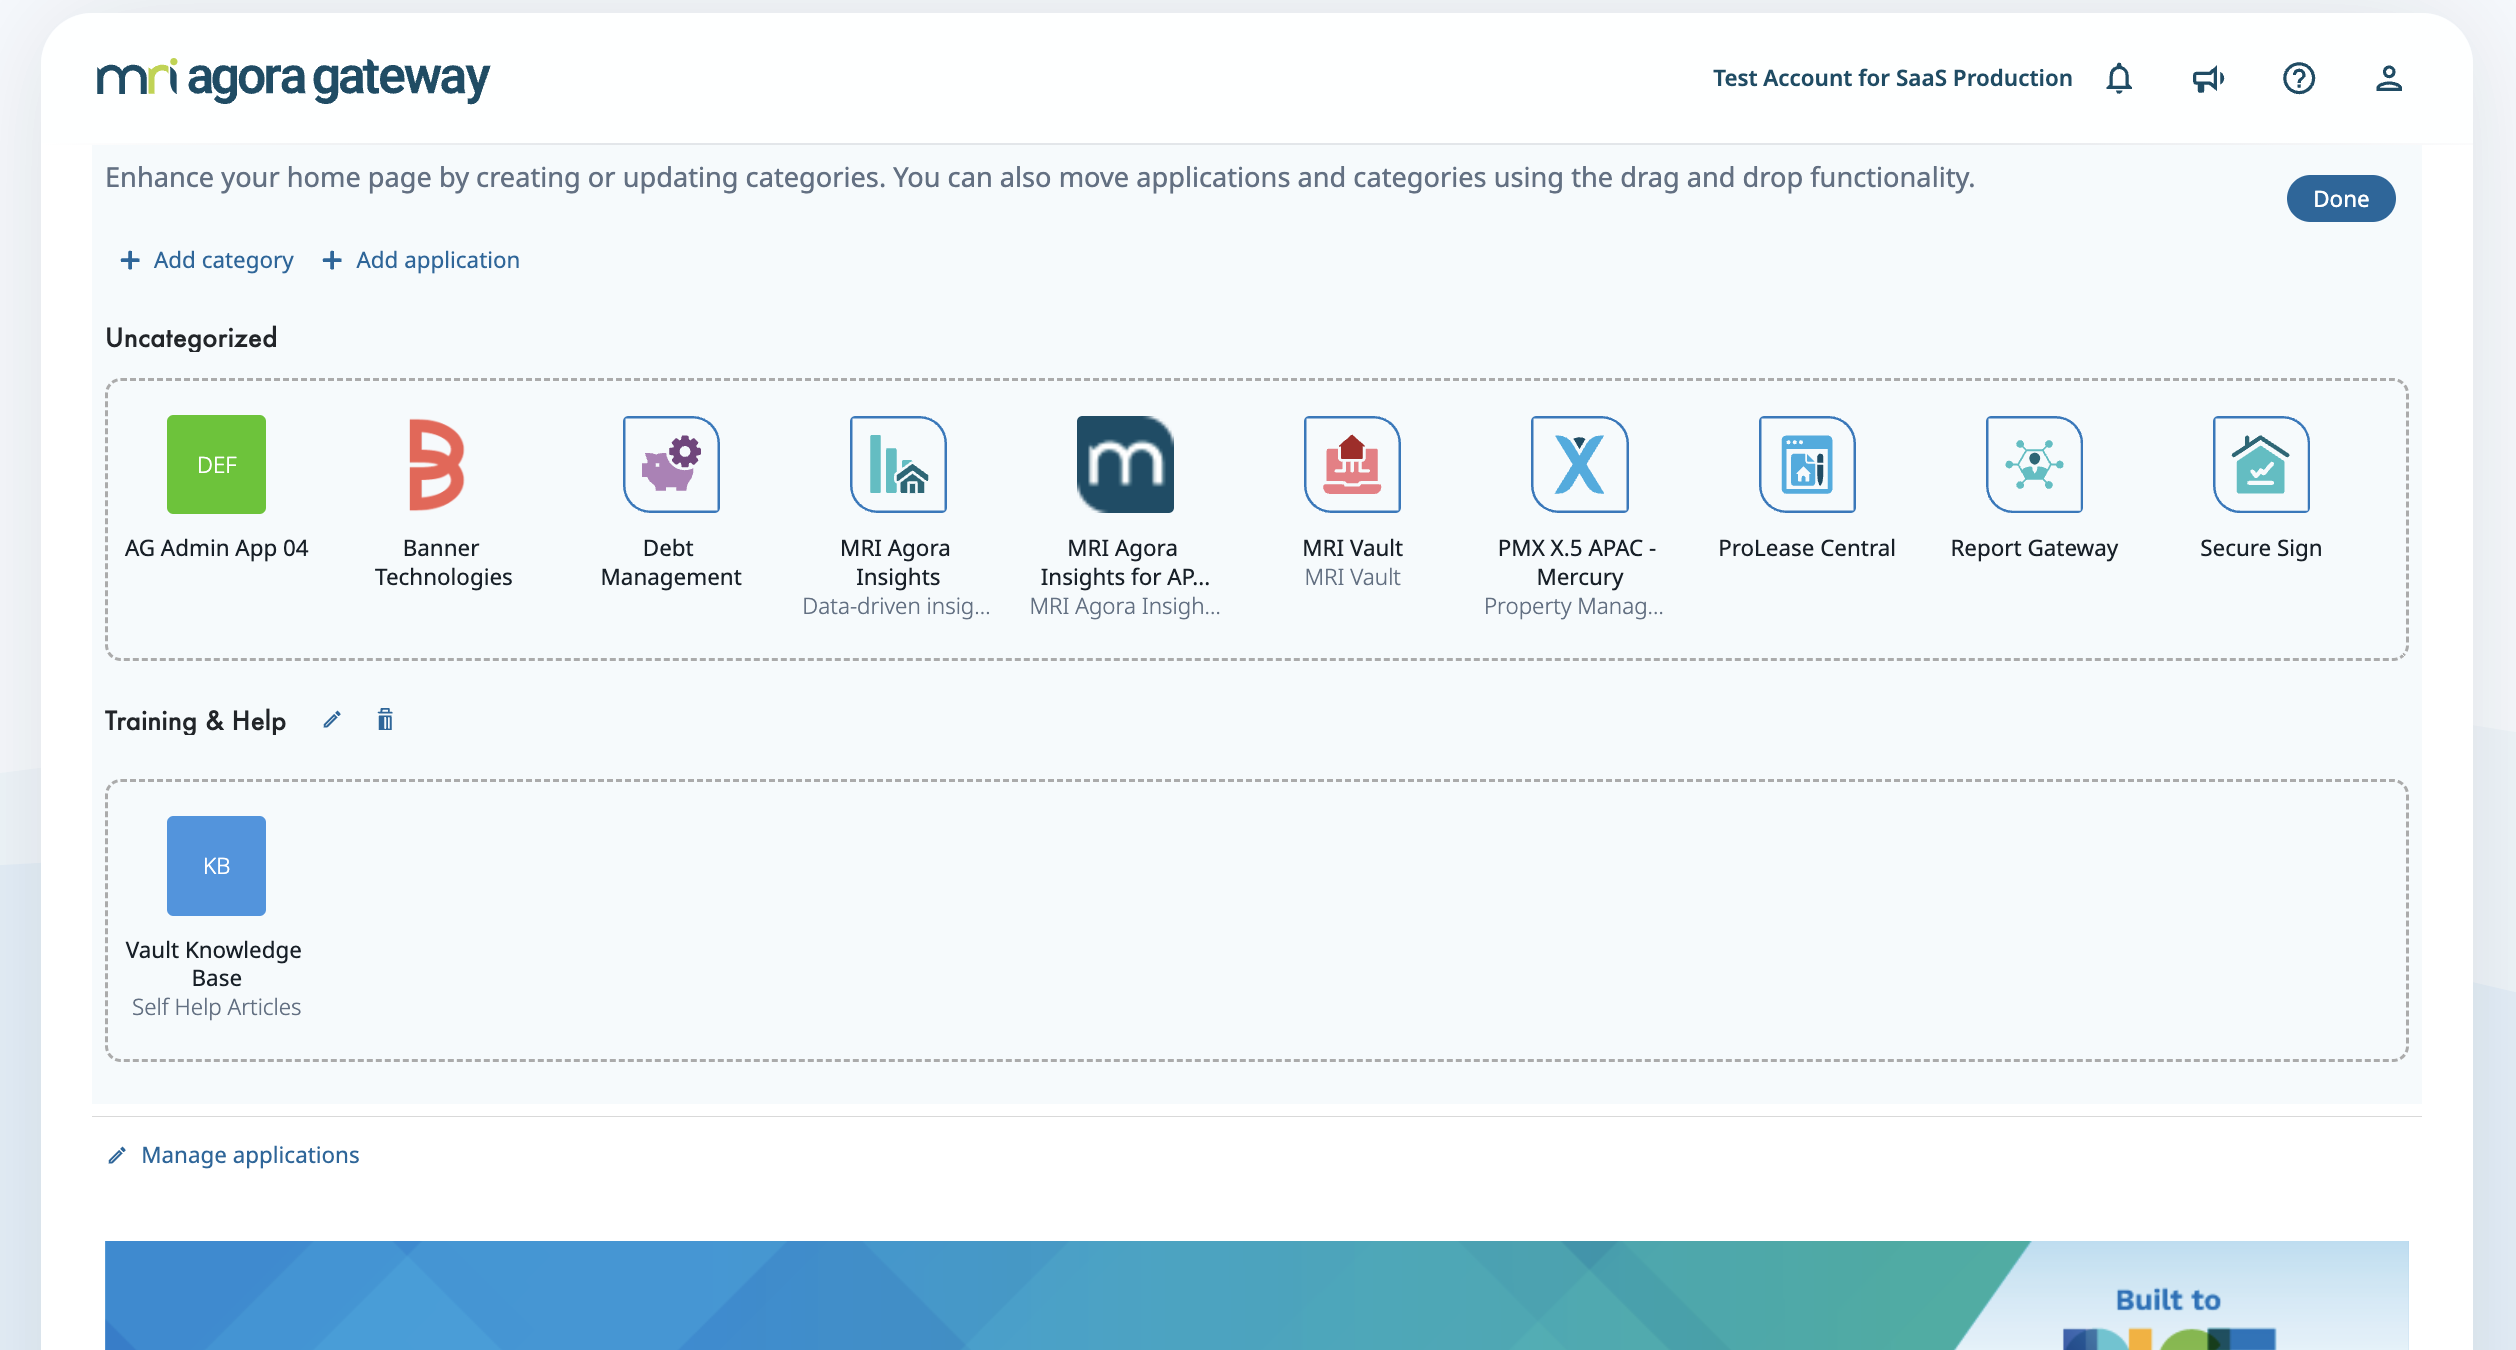Edit the Training & Help category name
2516x1350 pixels.
point(332,720)
